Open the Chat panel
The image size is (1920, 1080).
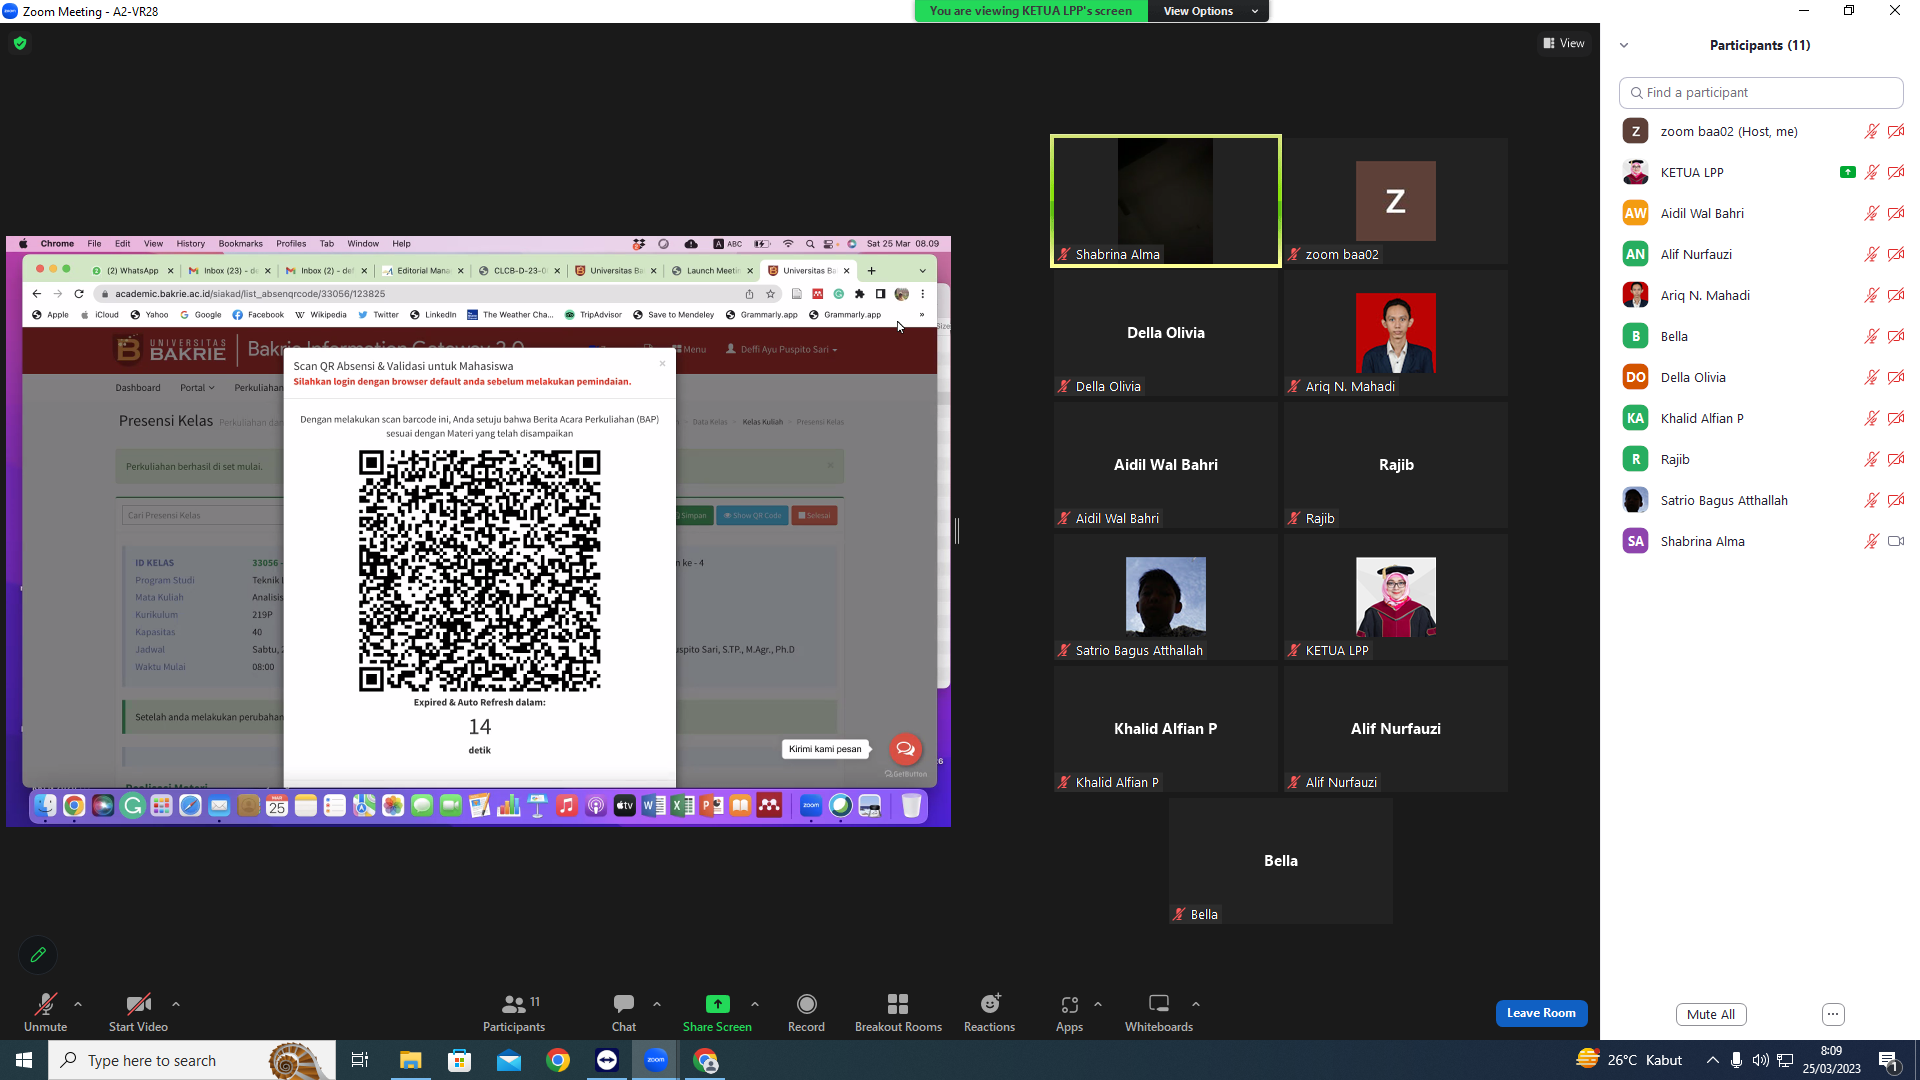pos(624,1012)
